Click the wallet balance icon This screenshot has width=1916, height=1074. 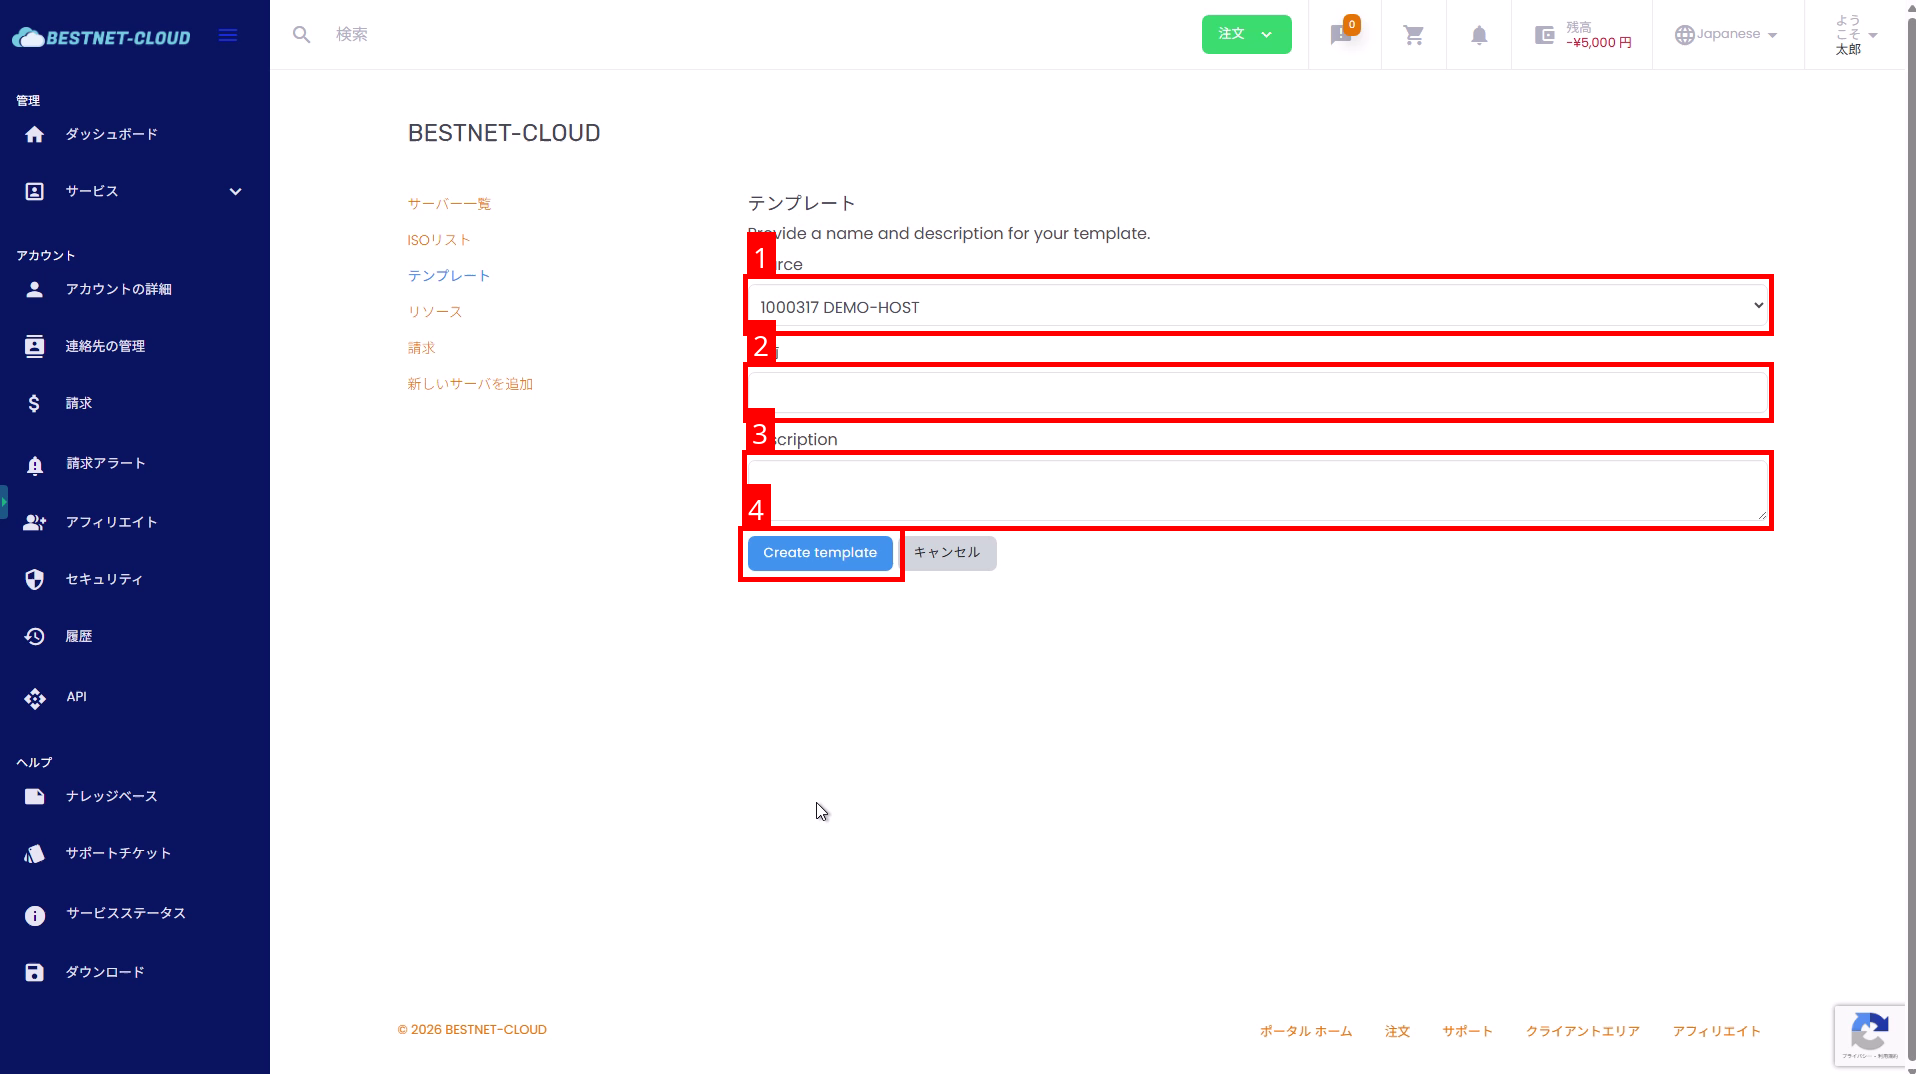click(1544, 35)
